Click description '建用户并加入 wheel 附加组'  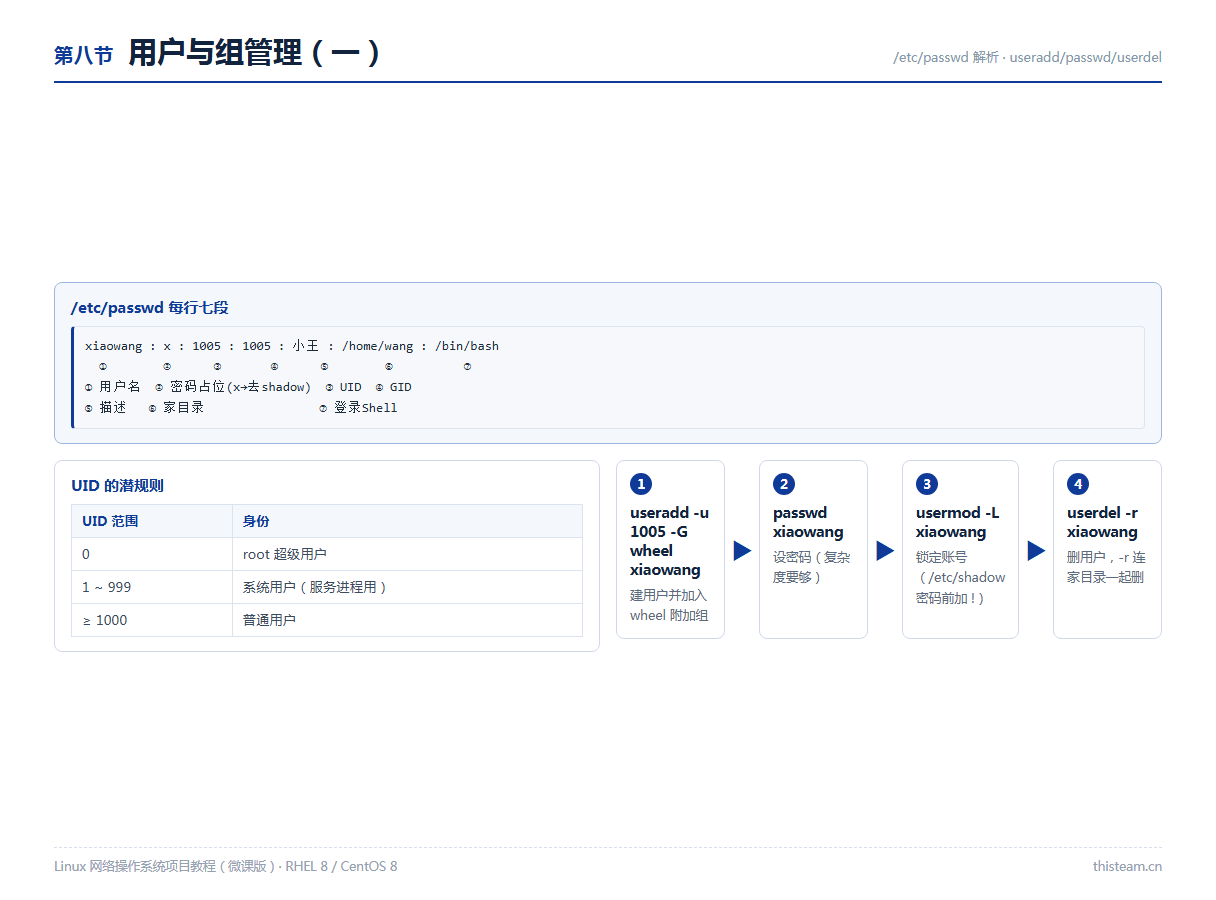coord(669,605)
